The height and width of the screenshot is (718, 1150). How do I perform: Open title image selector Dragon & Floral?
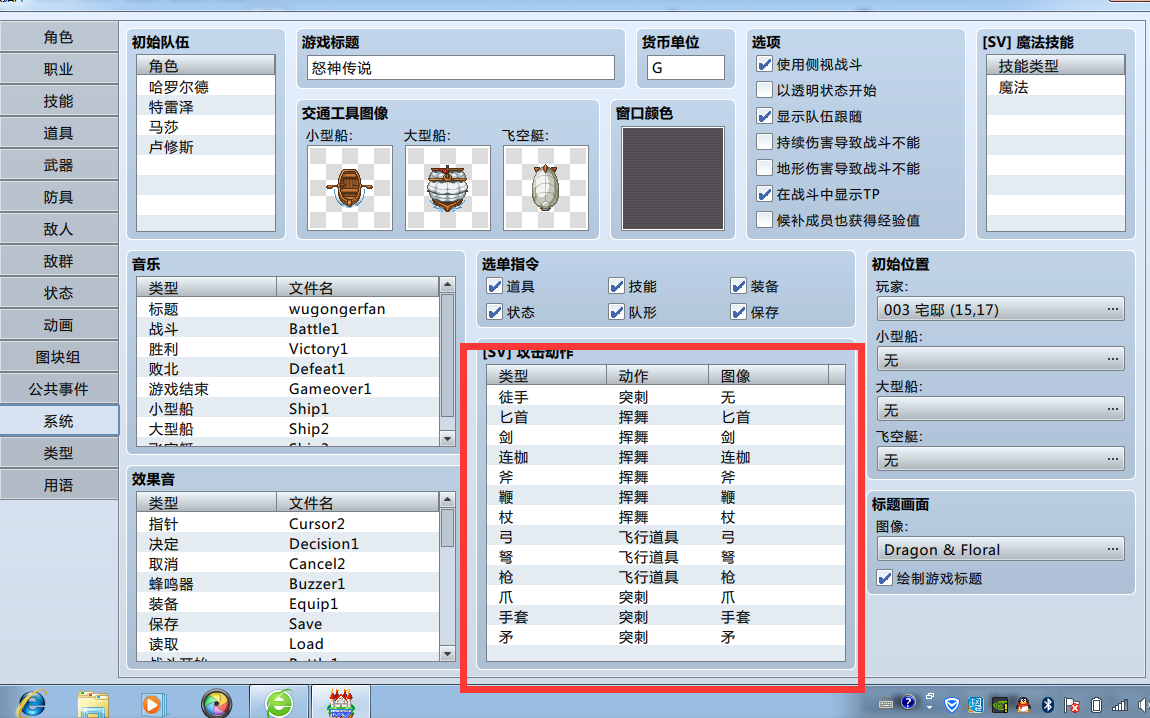point(1000,549)
